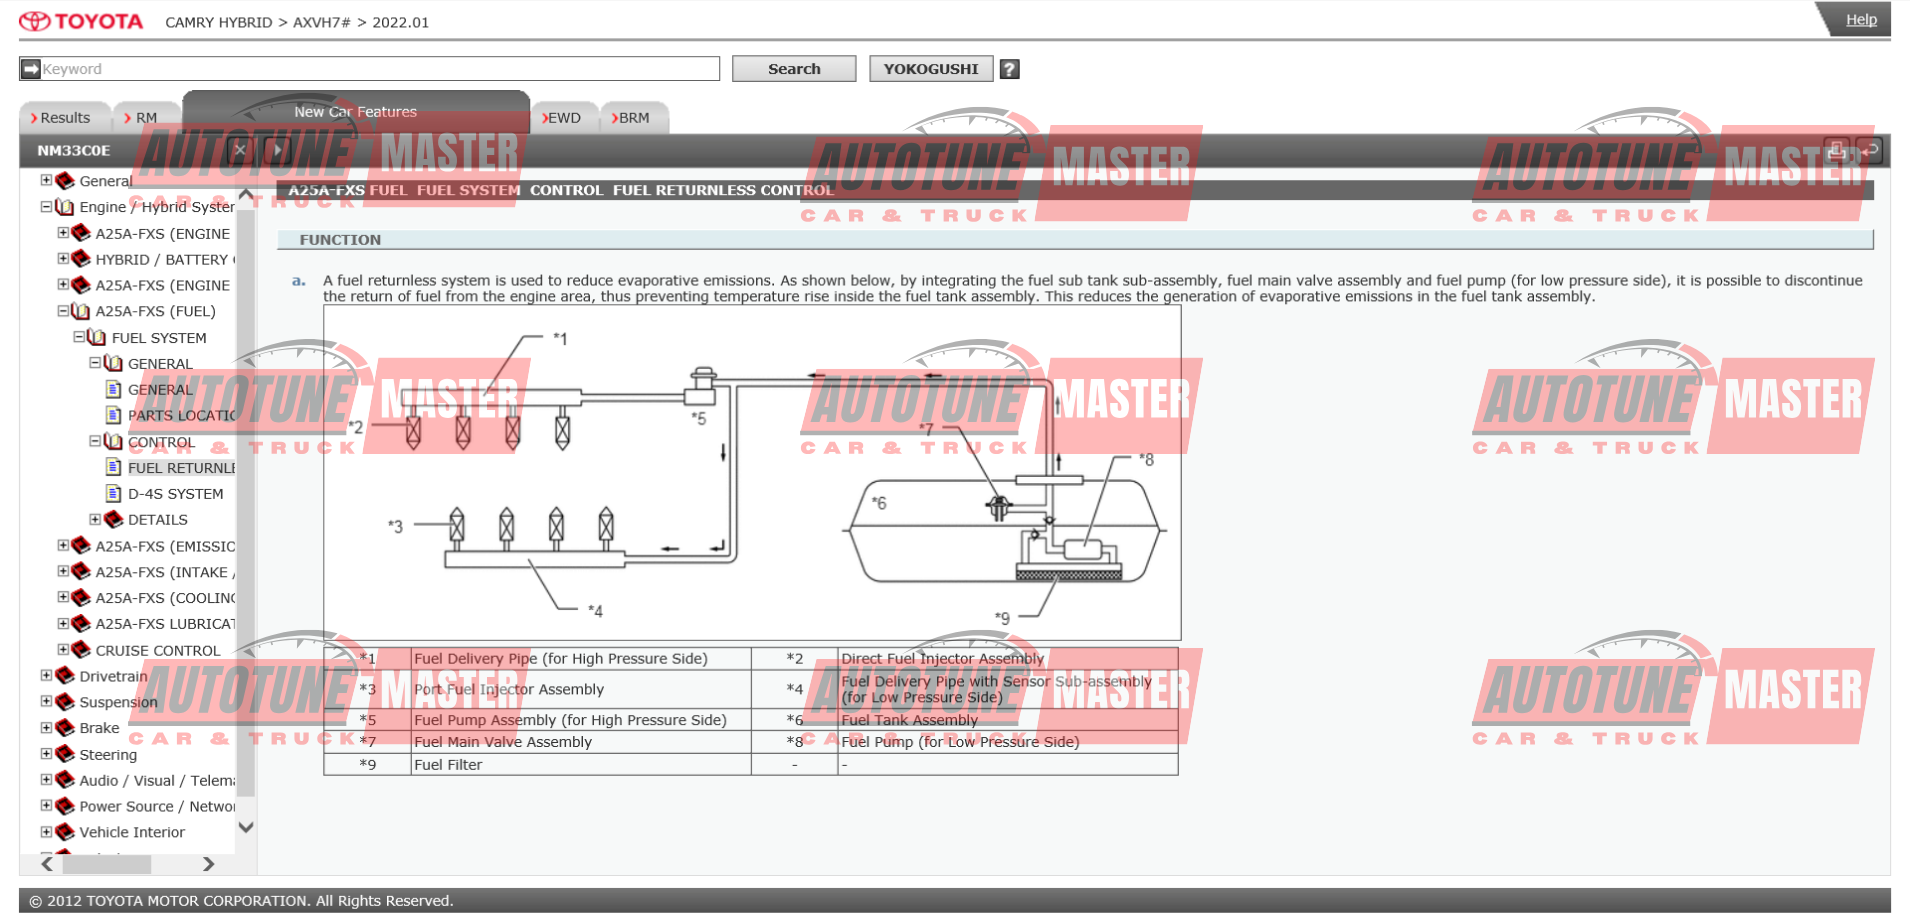
Task: Click the Search button
Action: coord(794,69)
